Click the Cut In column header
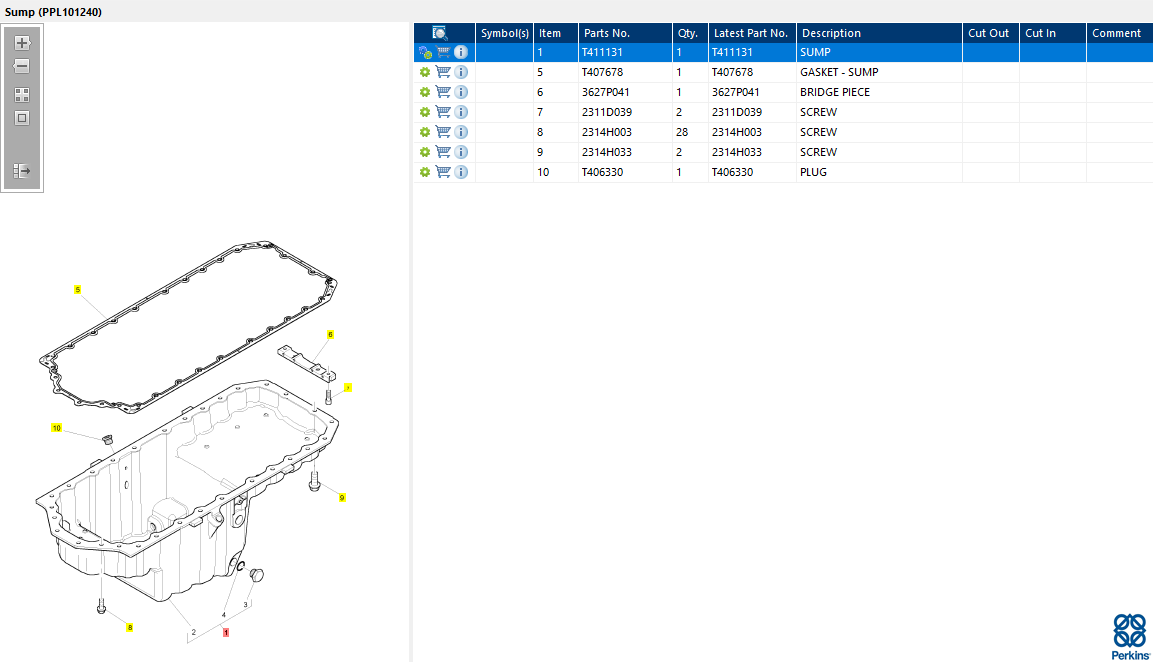 1053,33
